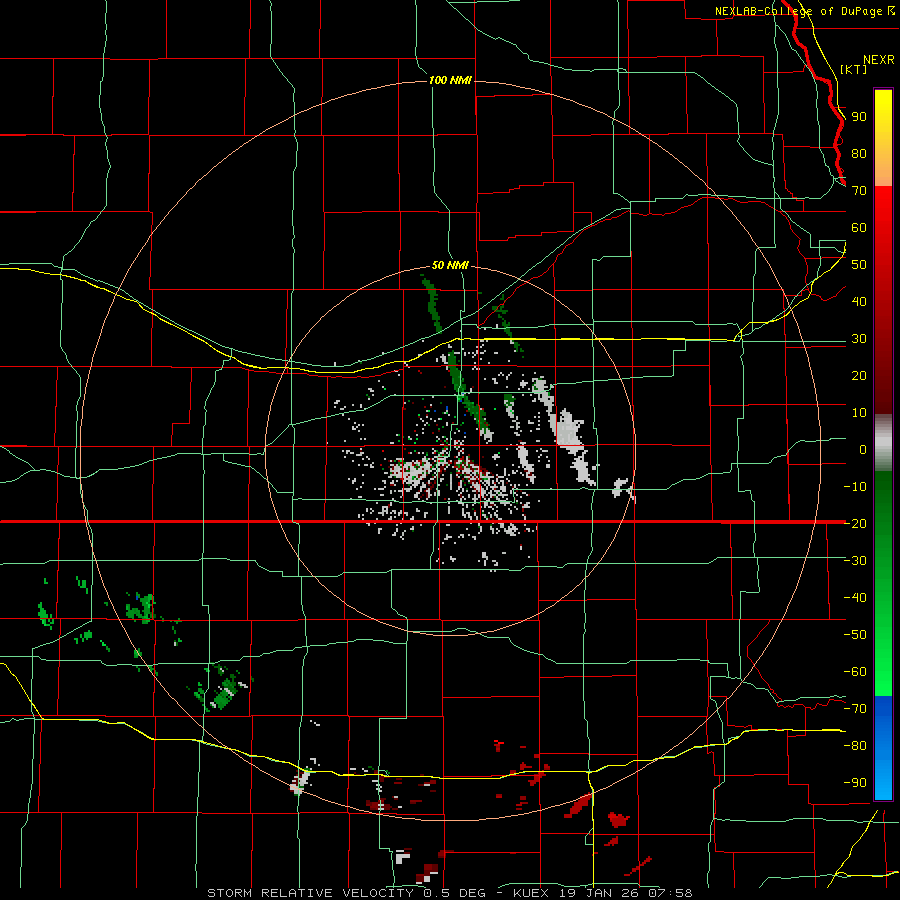The height and width of the screenshot is (900, 900).
Task: Click the Storm Relative Velocity caption at bottom
Action: tap(449, 893)
